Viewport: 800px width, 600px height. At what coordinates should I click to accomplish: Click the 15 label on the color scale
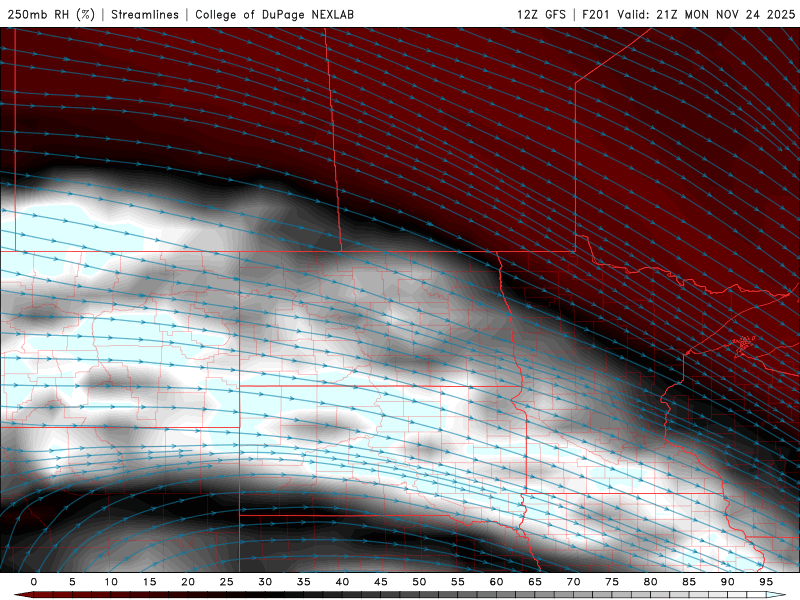tap(149, 582)
